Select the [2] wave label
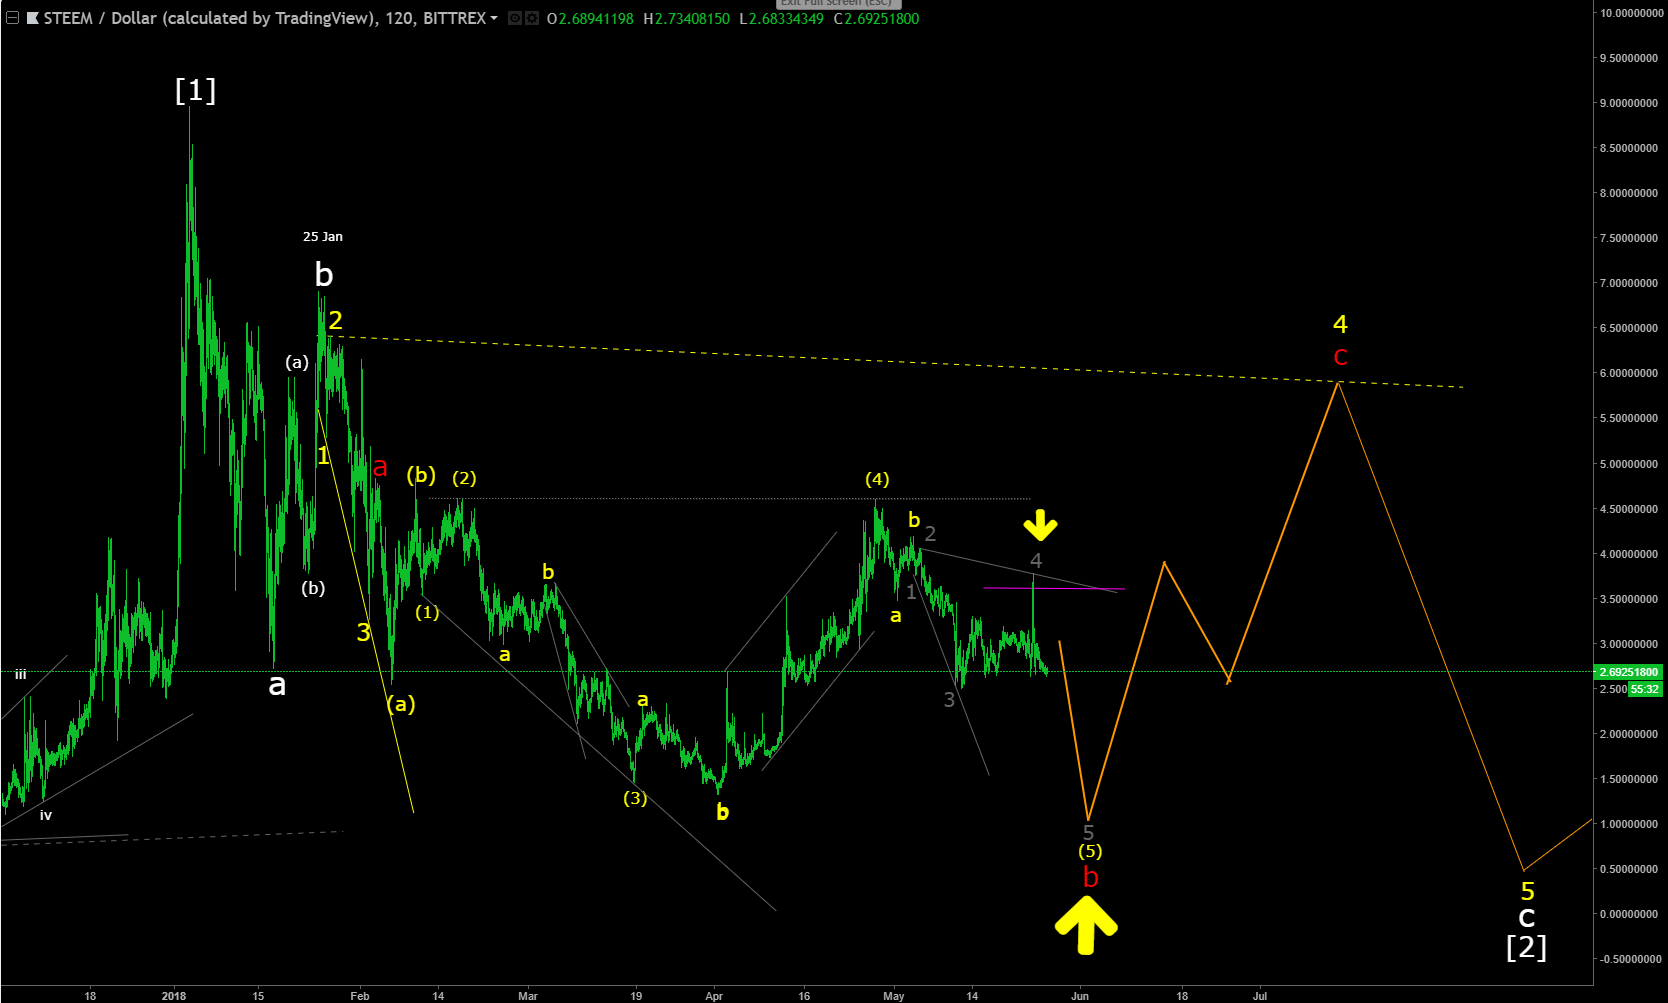This screenshot has height=1003, width=1668. point(1527,946)
